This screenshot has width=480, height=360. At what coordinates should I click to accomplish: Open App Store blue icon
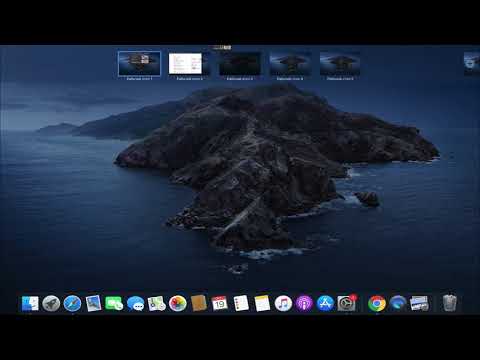pyautogui.click(x=325, y=303)
